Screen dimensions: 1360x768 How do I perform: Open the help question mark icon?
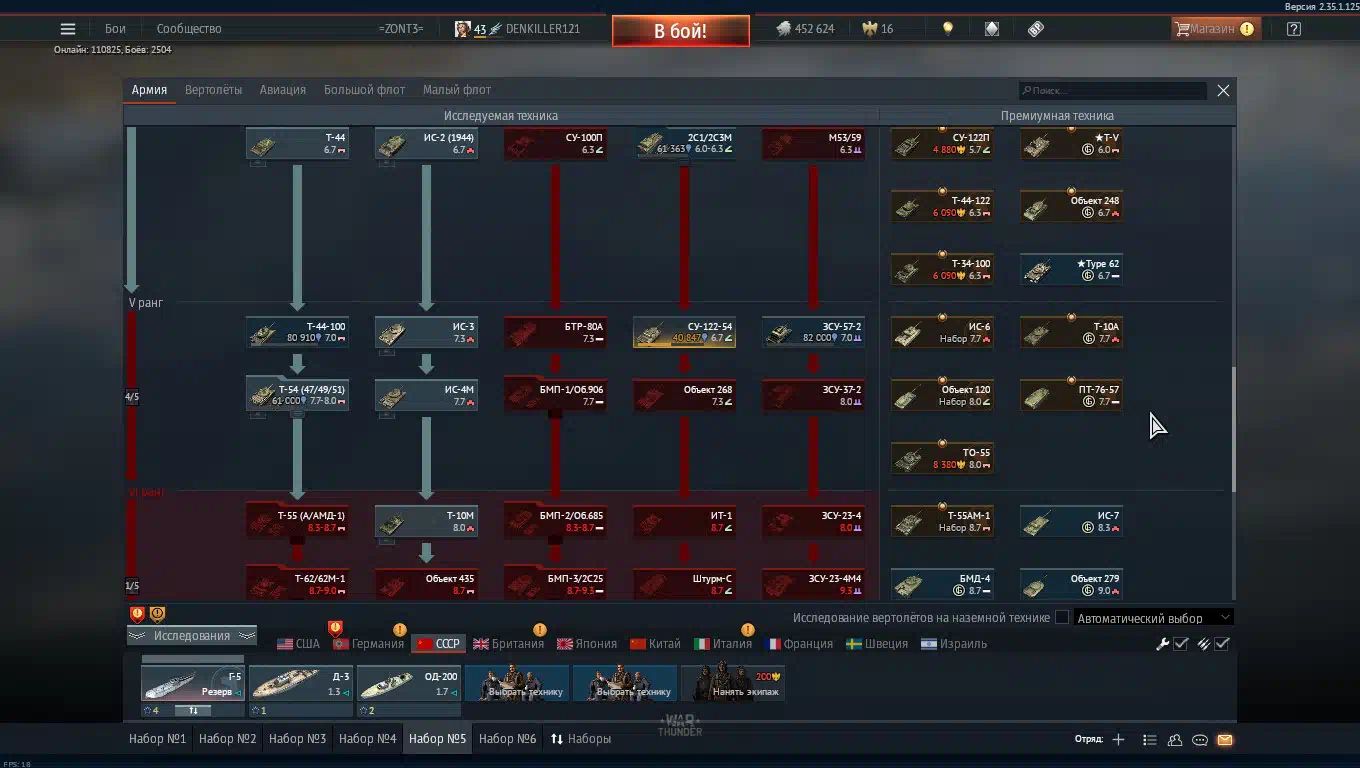click(1294, 29)
